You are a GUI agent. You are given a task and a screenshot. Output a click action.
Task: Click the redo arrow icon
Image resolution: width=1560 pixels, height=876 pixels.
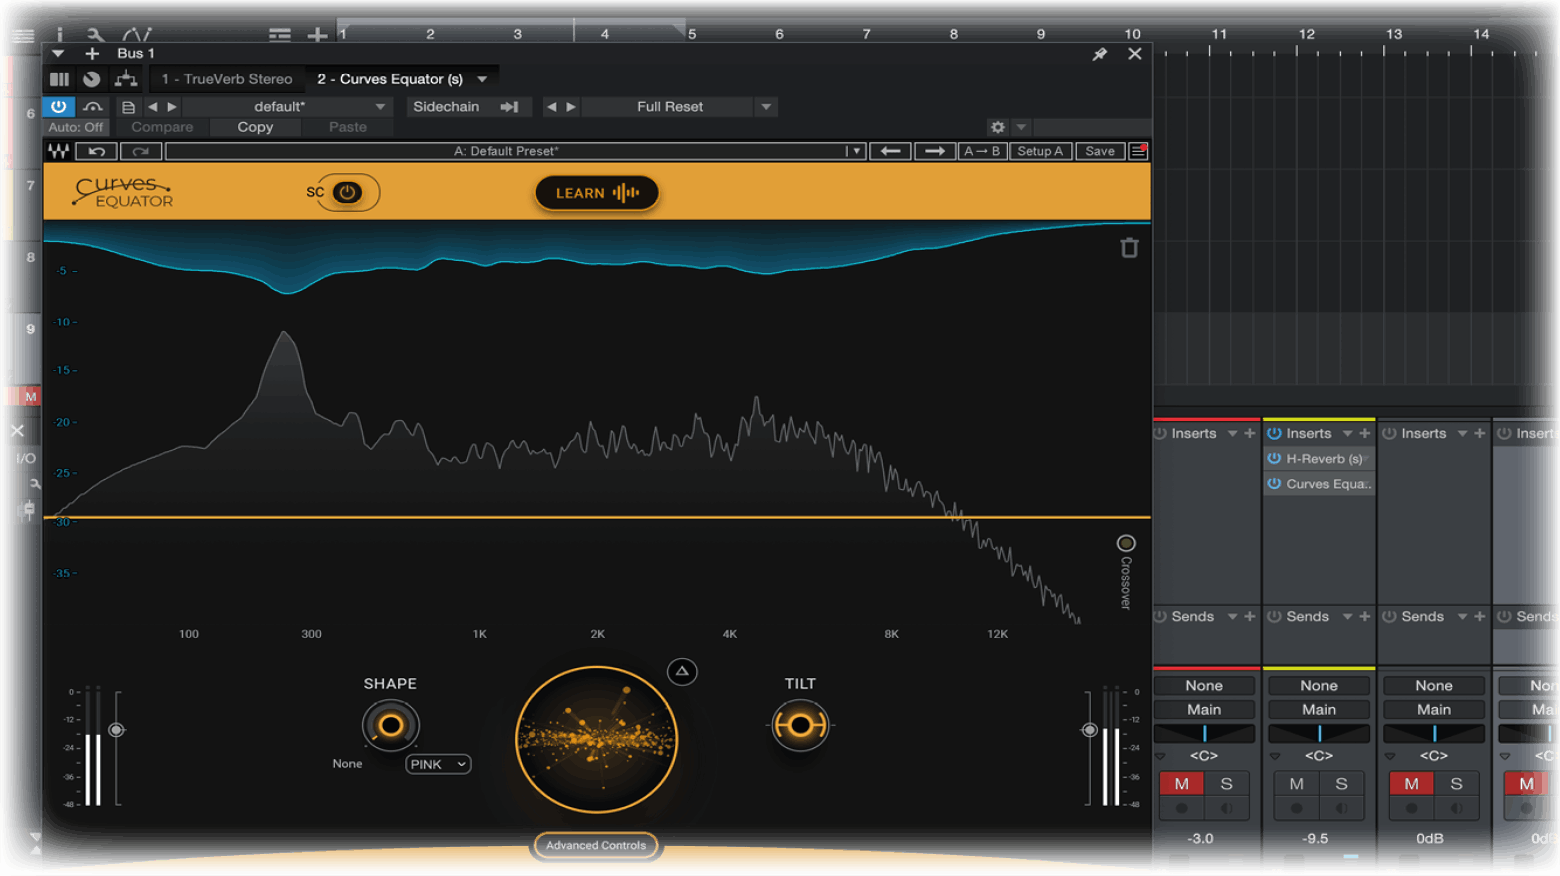tap(140, 151)
